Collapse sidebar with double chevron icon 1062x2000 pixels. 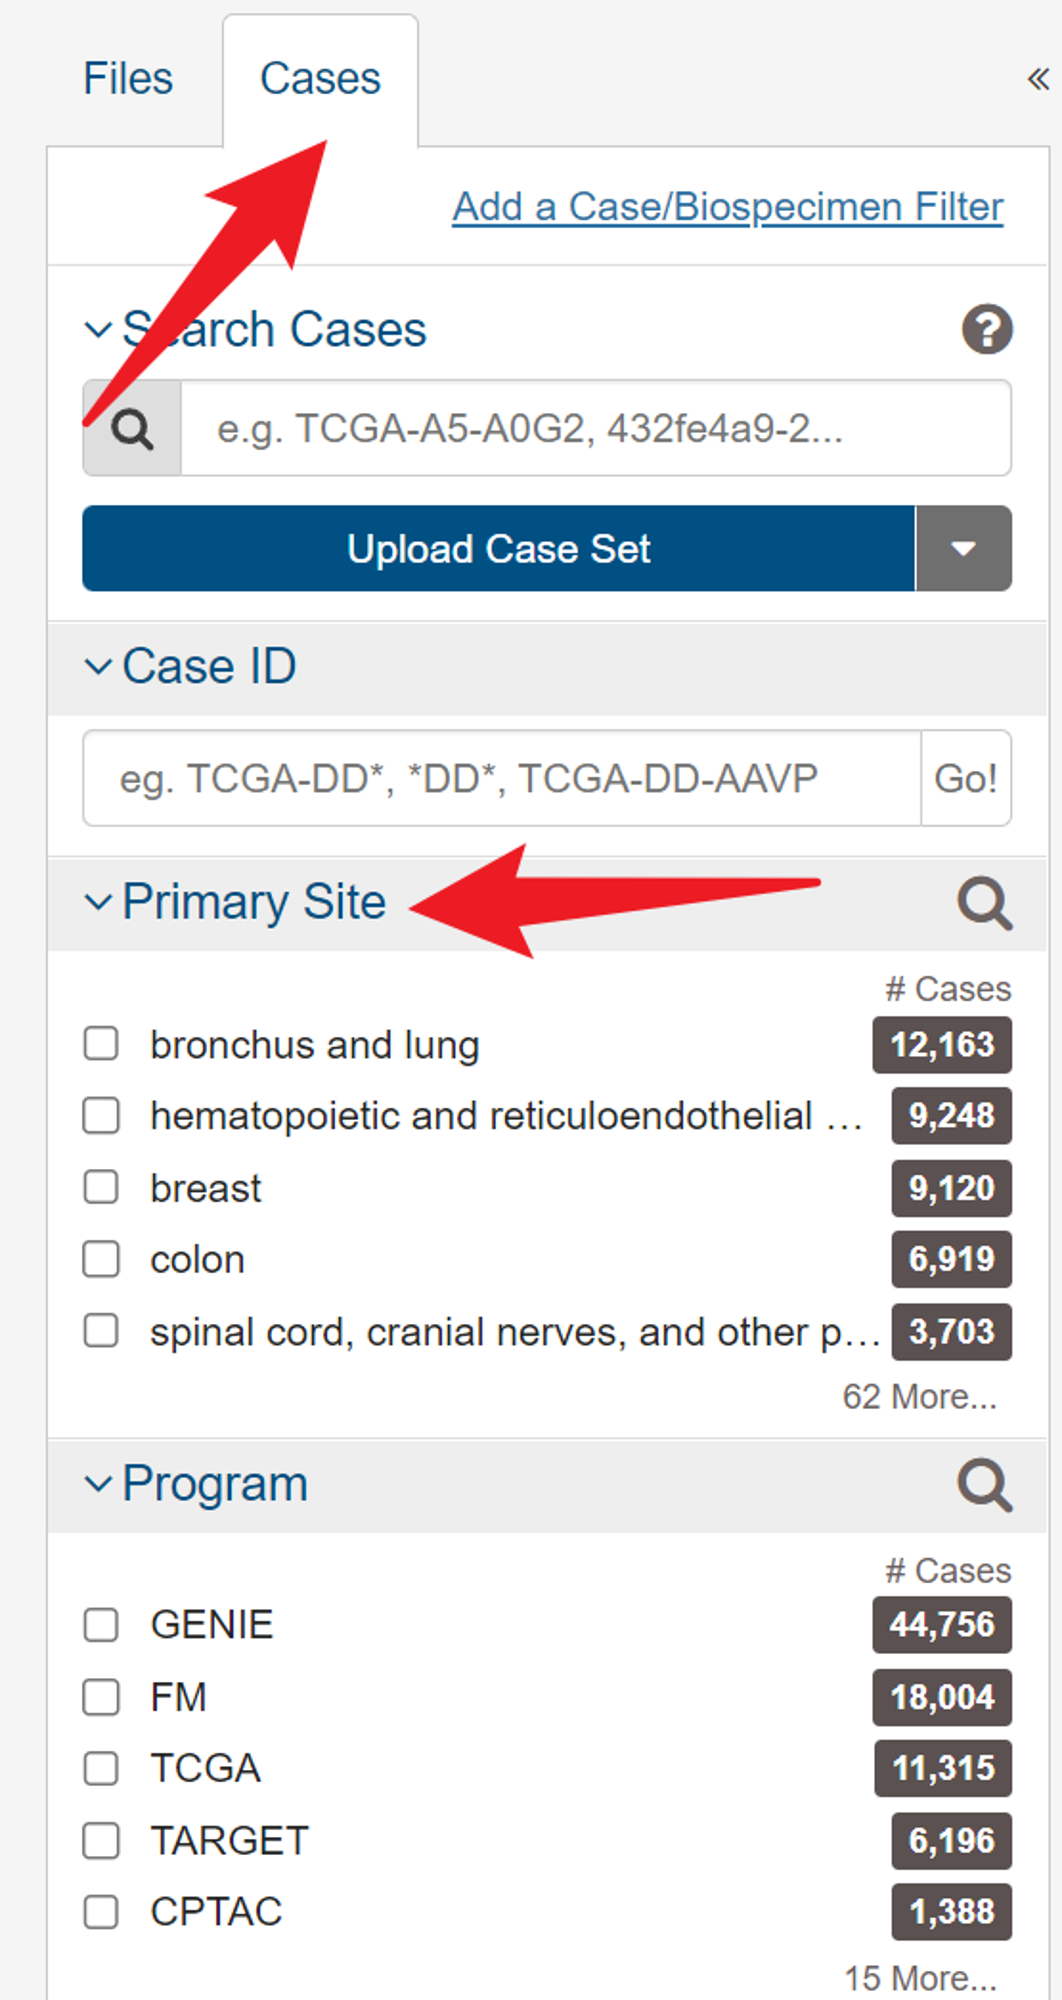pos(1038,79)
